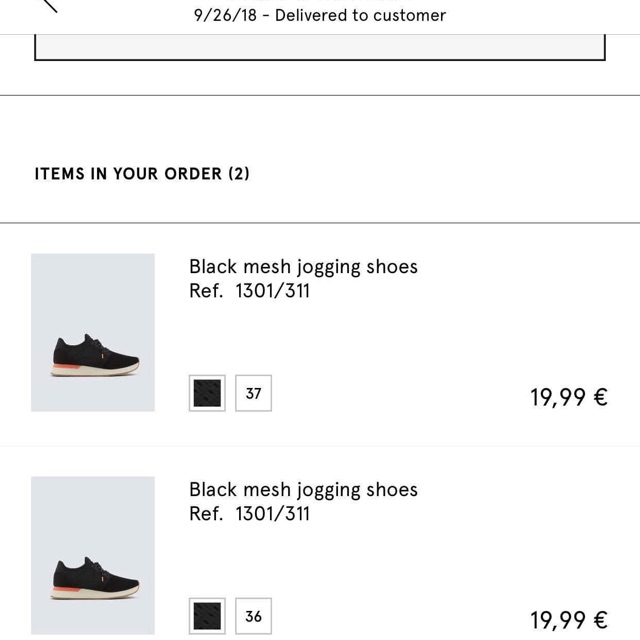
Task: Click the first item's Ref. 1301/311 text
Action: coord(249,291)
